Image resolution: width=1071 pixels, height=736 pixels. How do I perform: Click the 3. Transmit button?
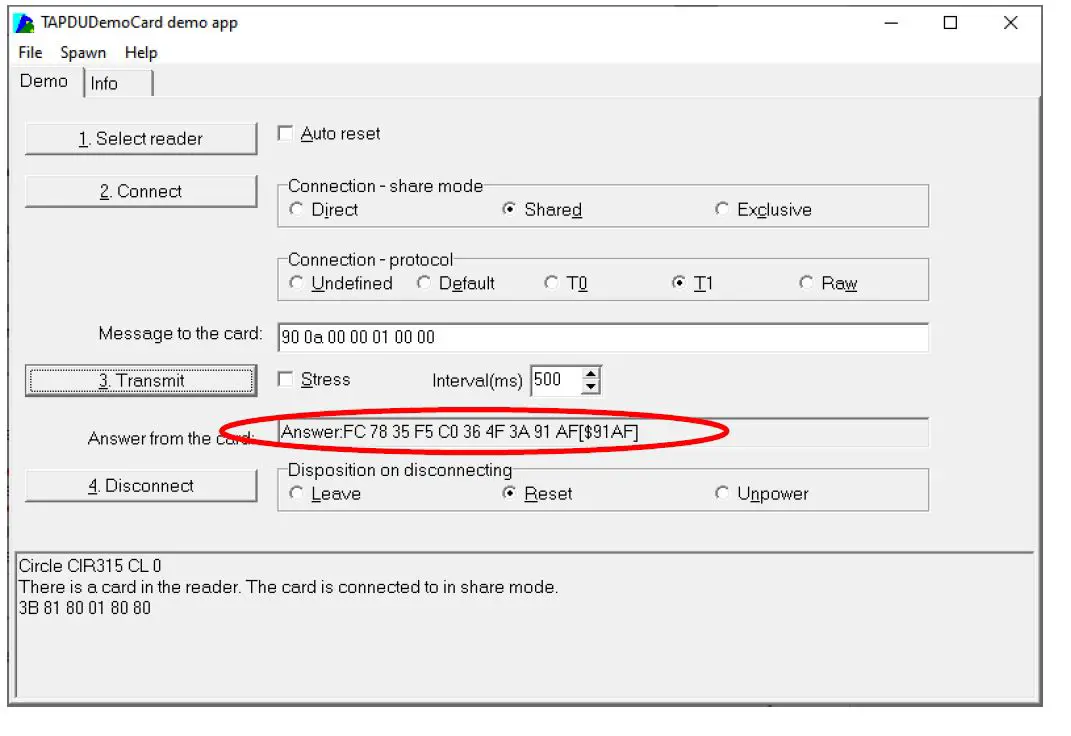(x=141, y=380)
